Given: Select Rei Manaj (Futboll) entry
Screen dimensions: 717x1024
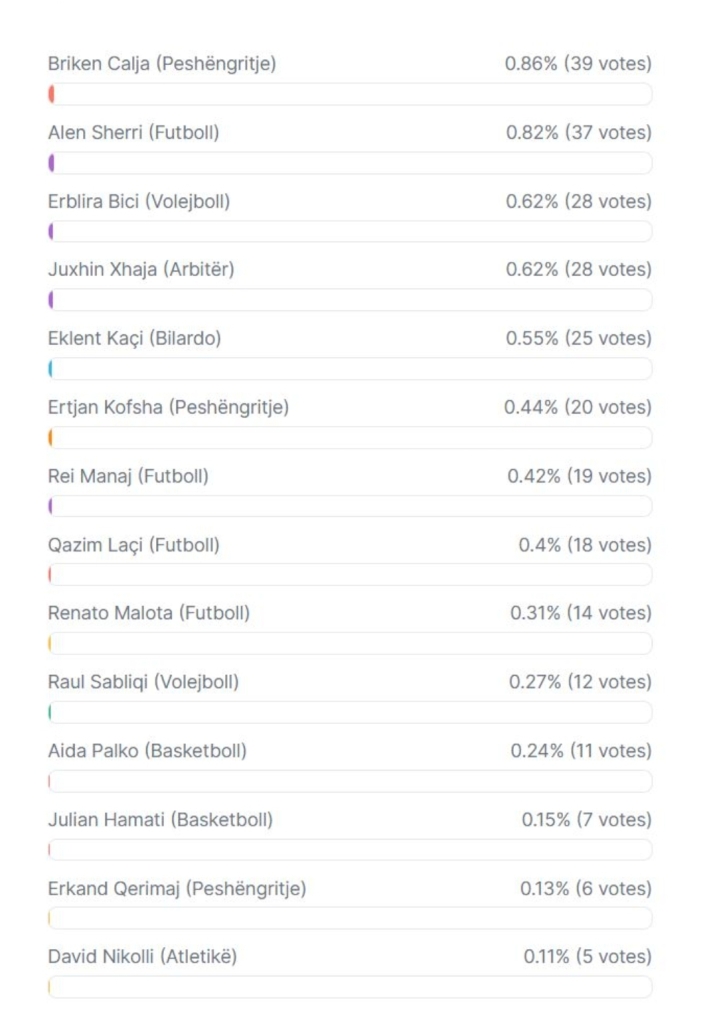Looking at the screenshot, I should click(128, 476).
